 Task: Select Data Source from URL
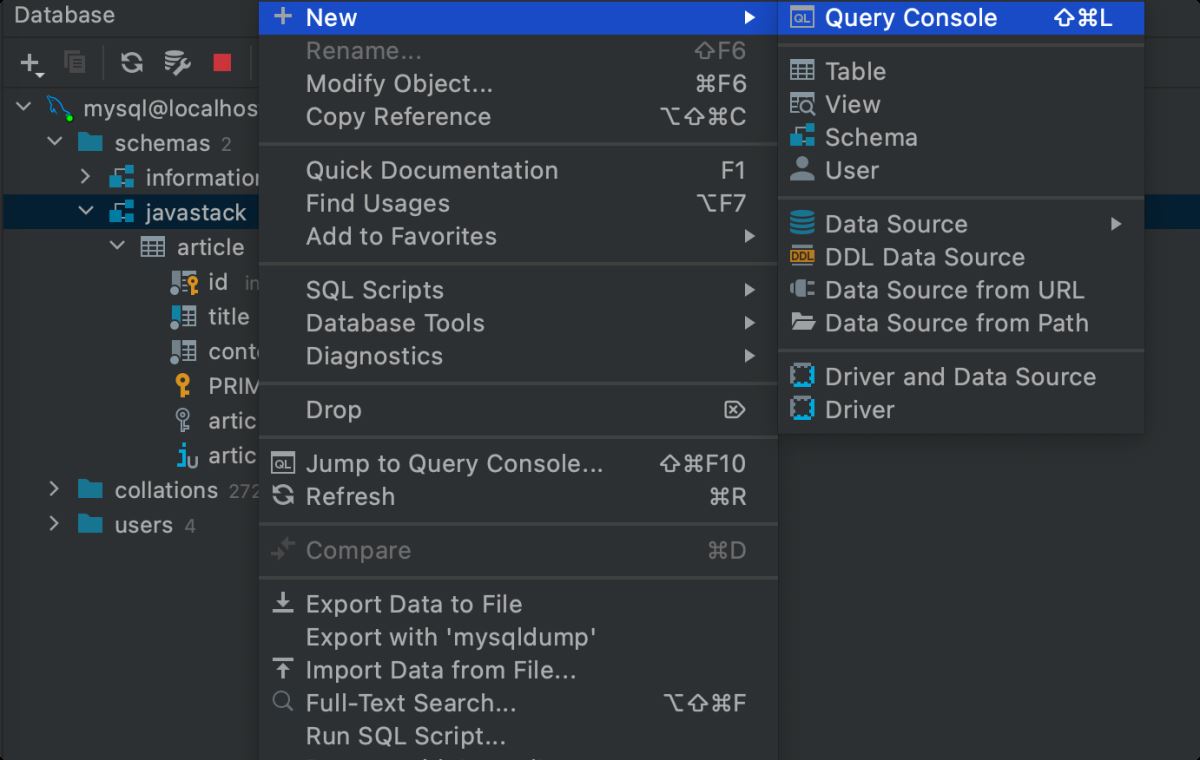click(954, 290)
